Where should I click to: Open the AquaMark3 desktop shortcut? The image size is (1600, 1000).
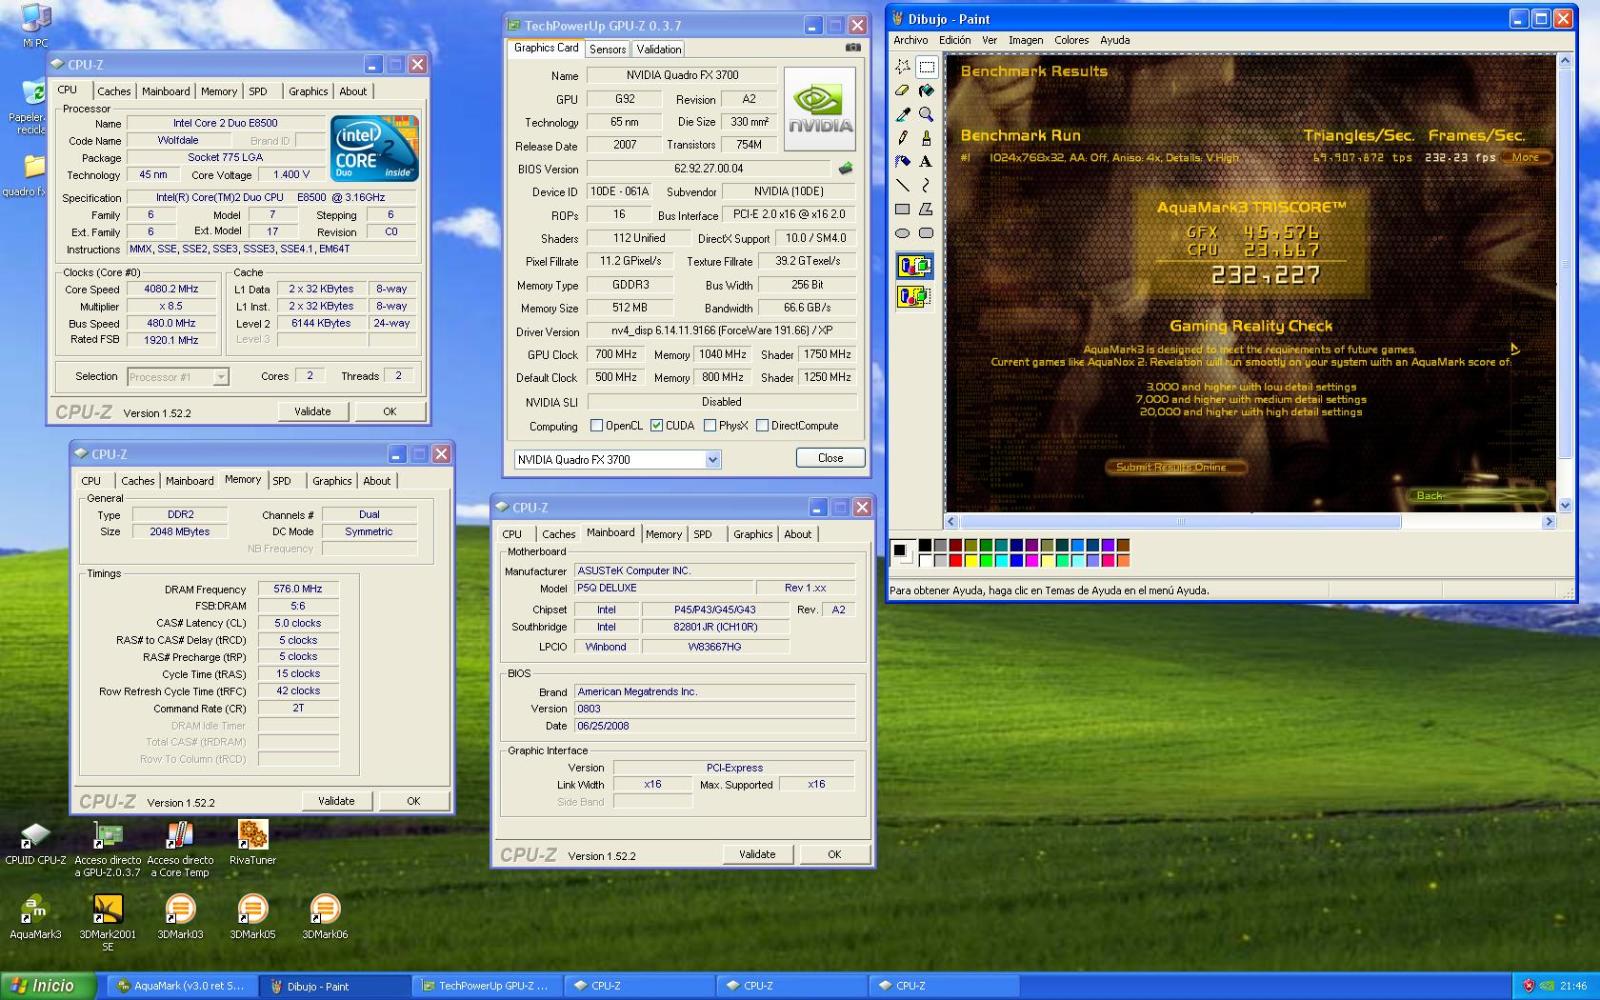tap(35, 917)
